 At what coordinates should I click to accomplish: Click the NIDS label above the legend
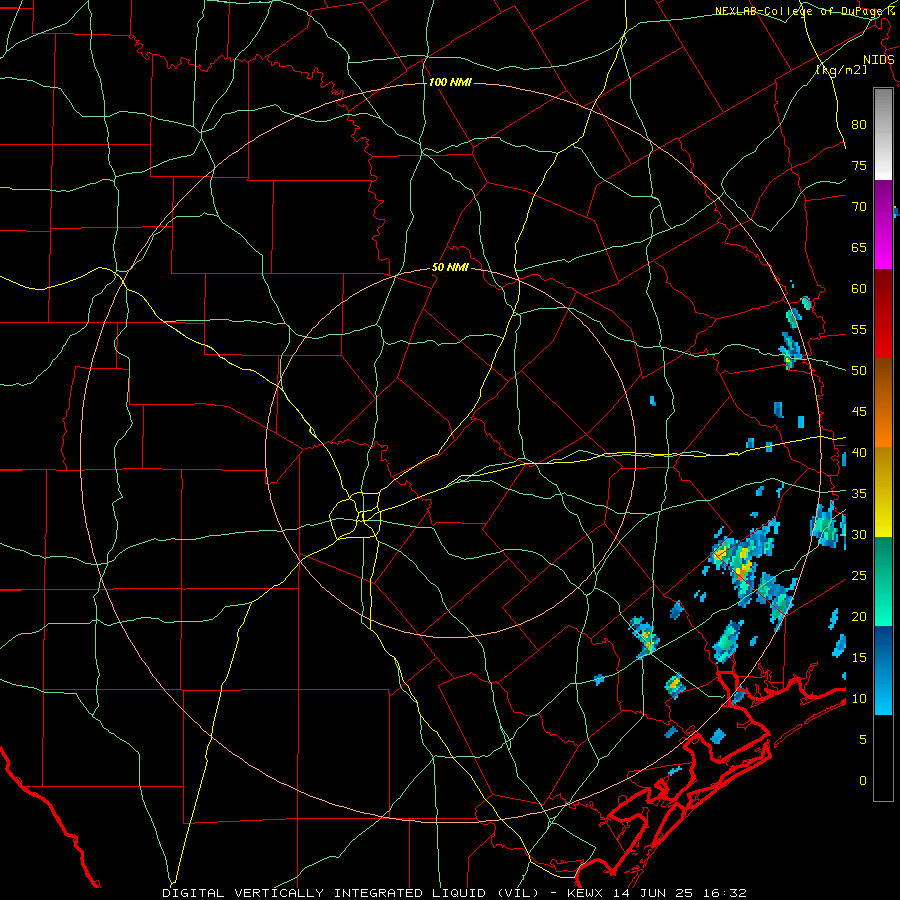click(878, 60)
